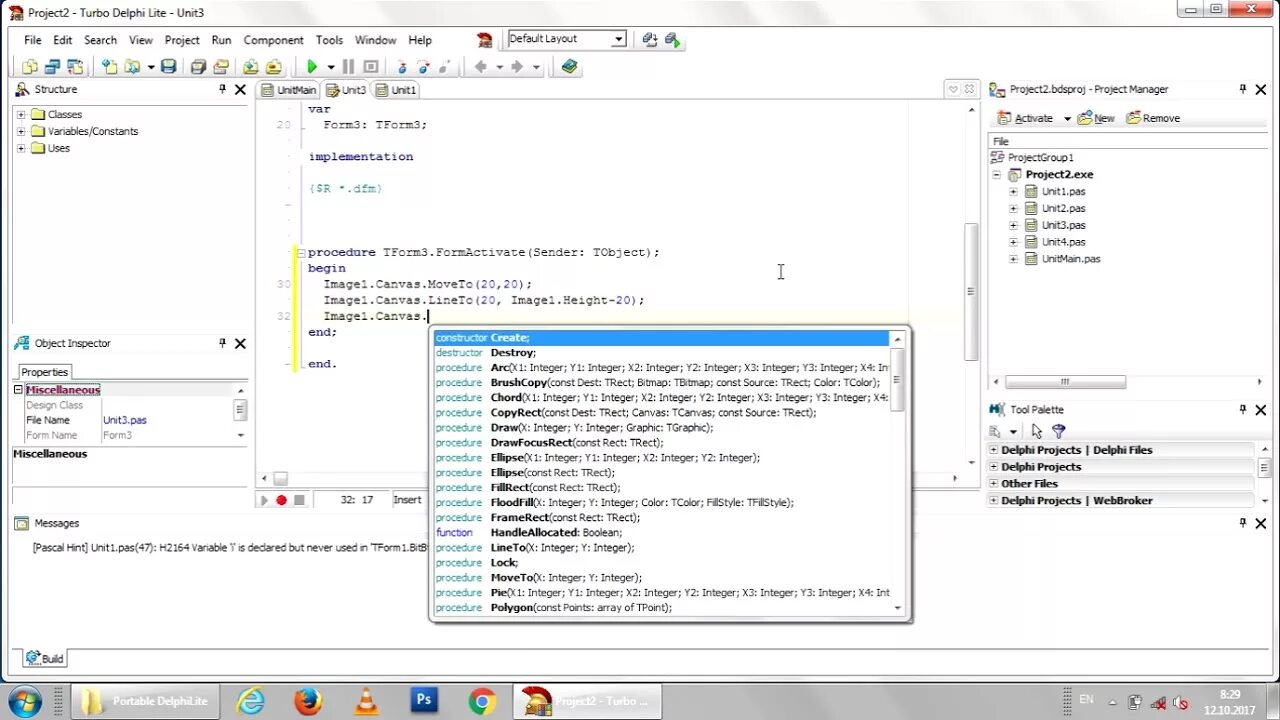Image resolution: width=1280 pixels, height=720 pixels.
Task: Open Photoshop from the taskbar
Action: (x=424, y=701)
